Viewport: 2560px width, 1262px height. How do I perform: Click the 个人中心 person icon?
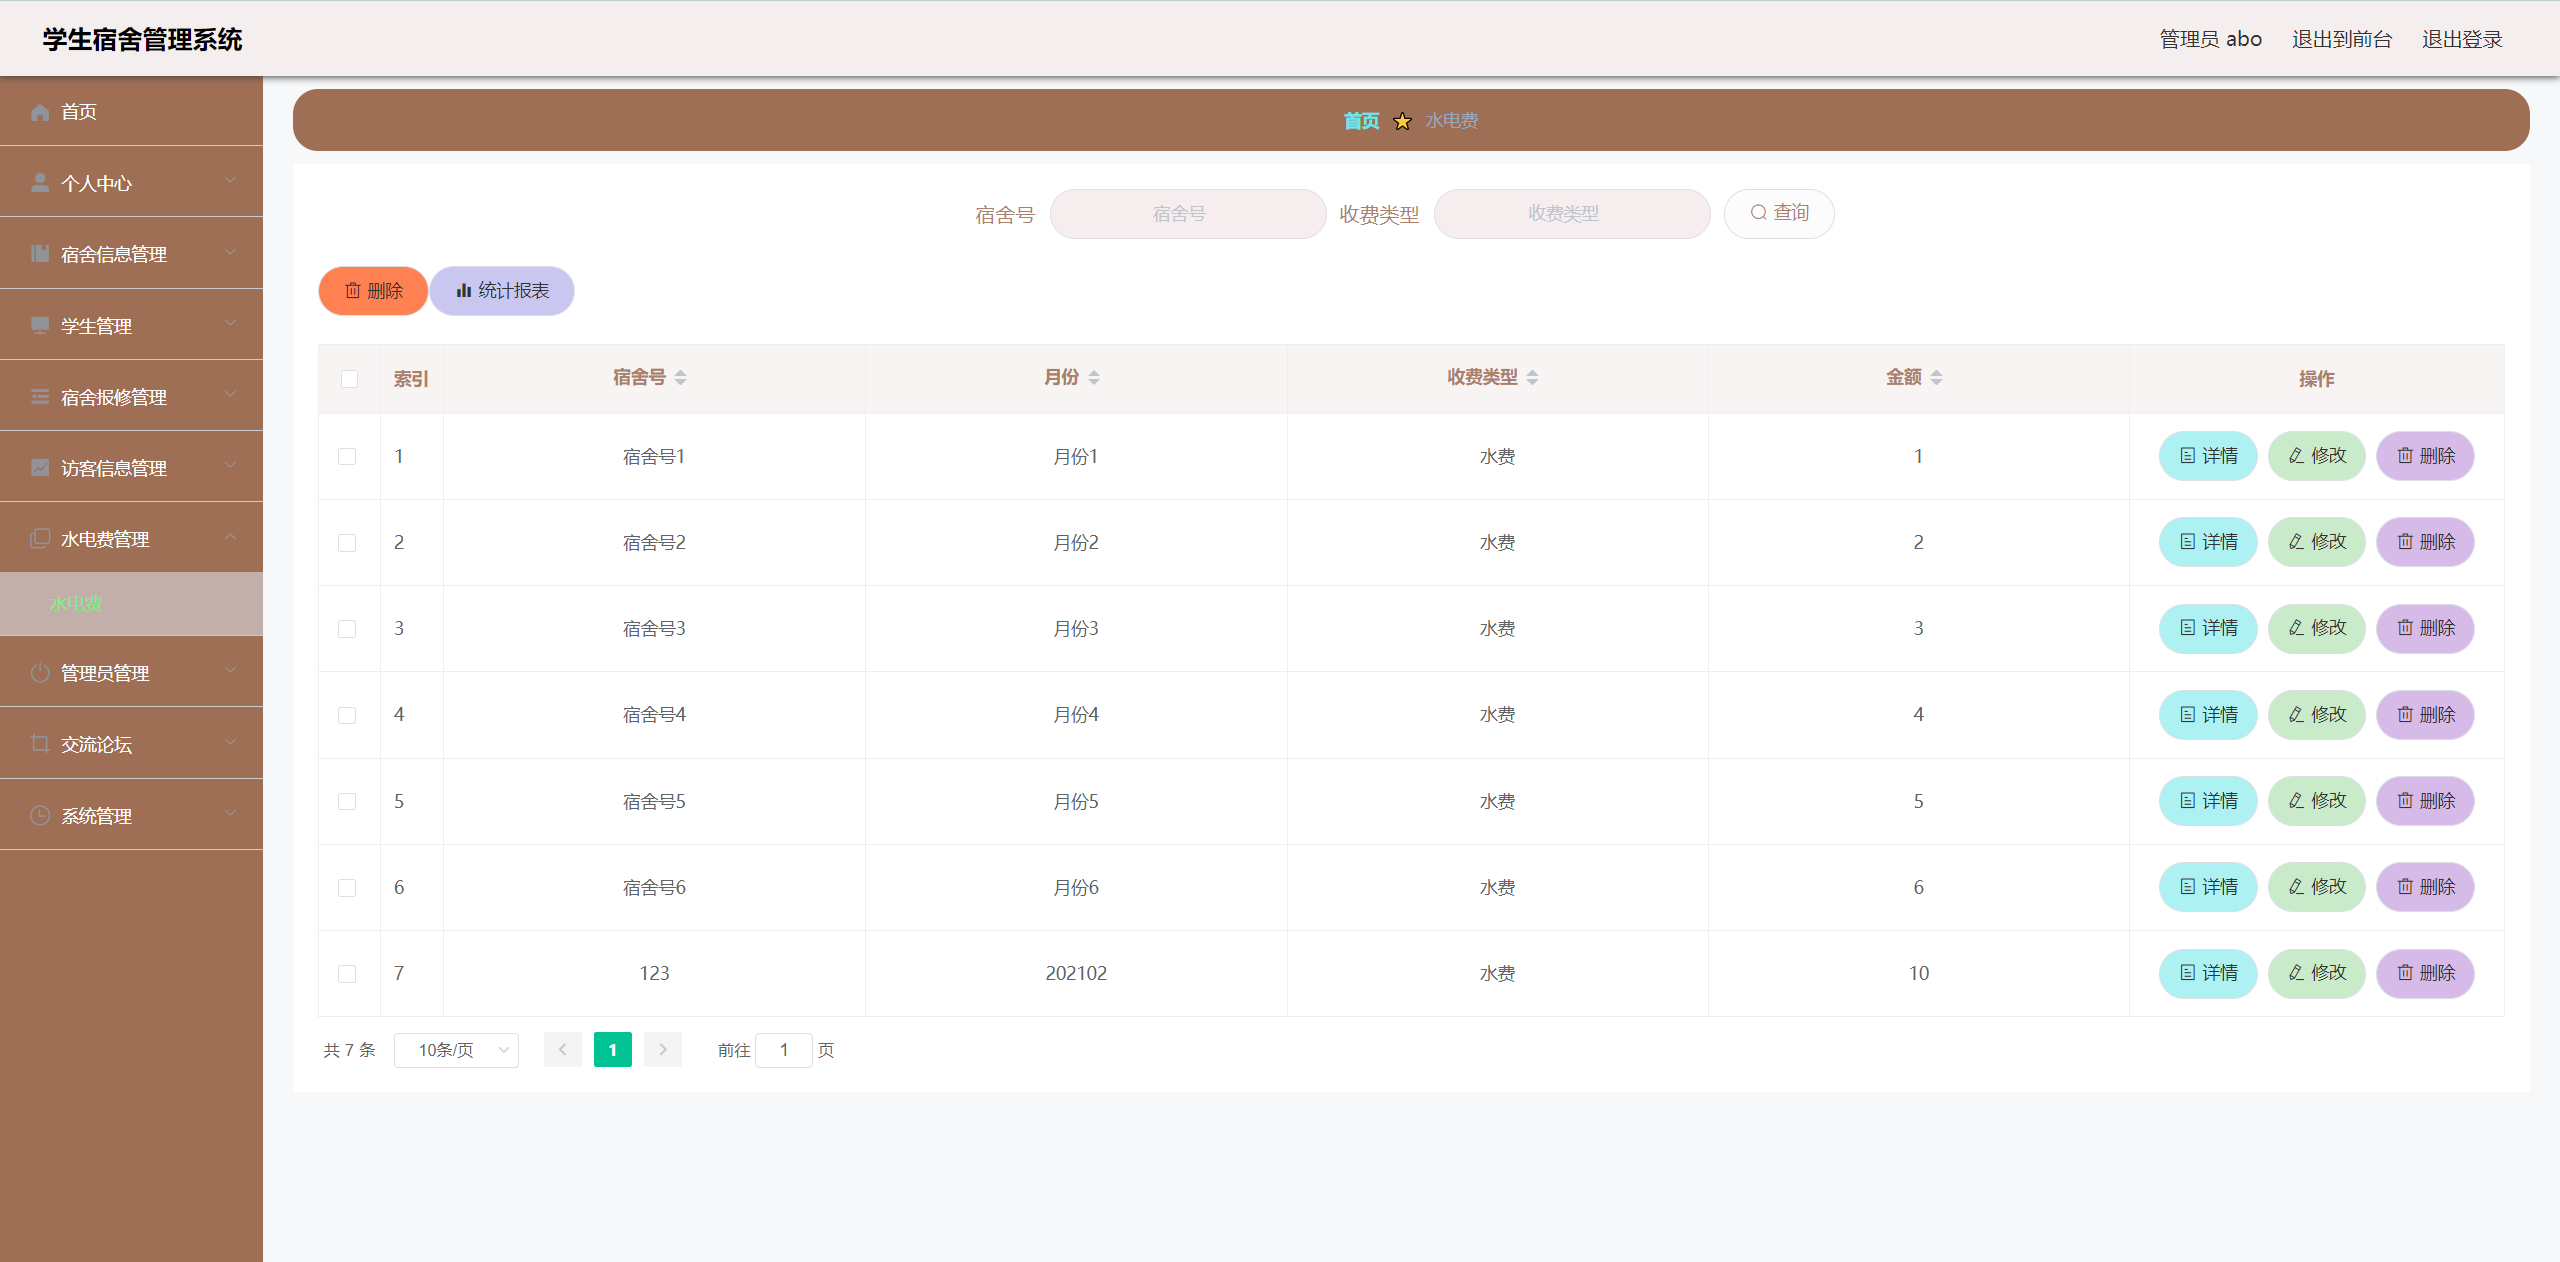click(x=40, y=182)
